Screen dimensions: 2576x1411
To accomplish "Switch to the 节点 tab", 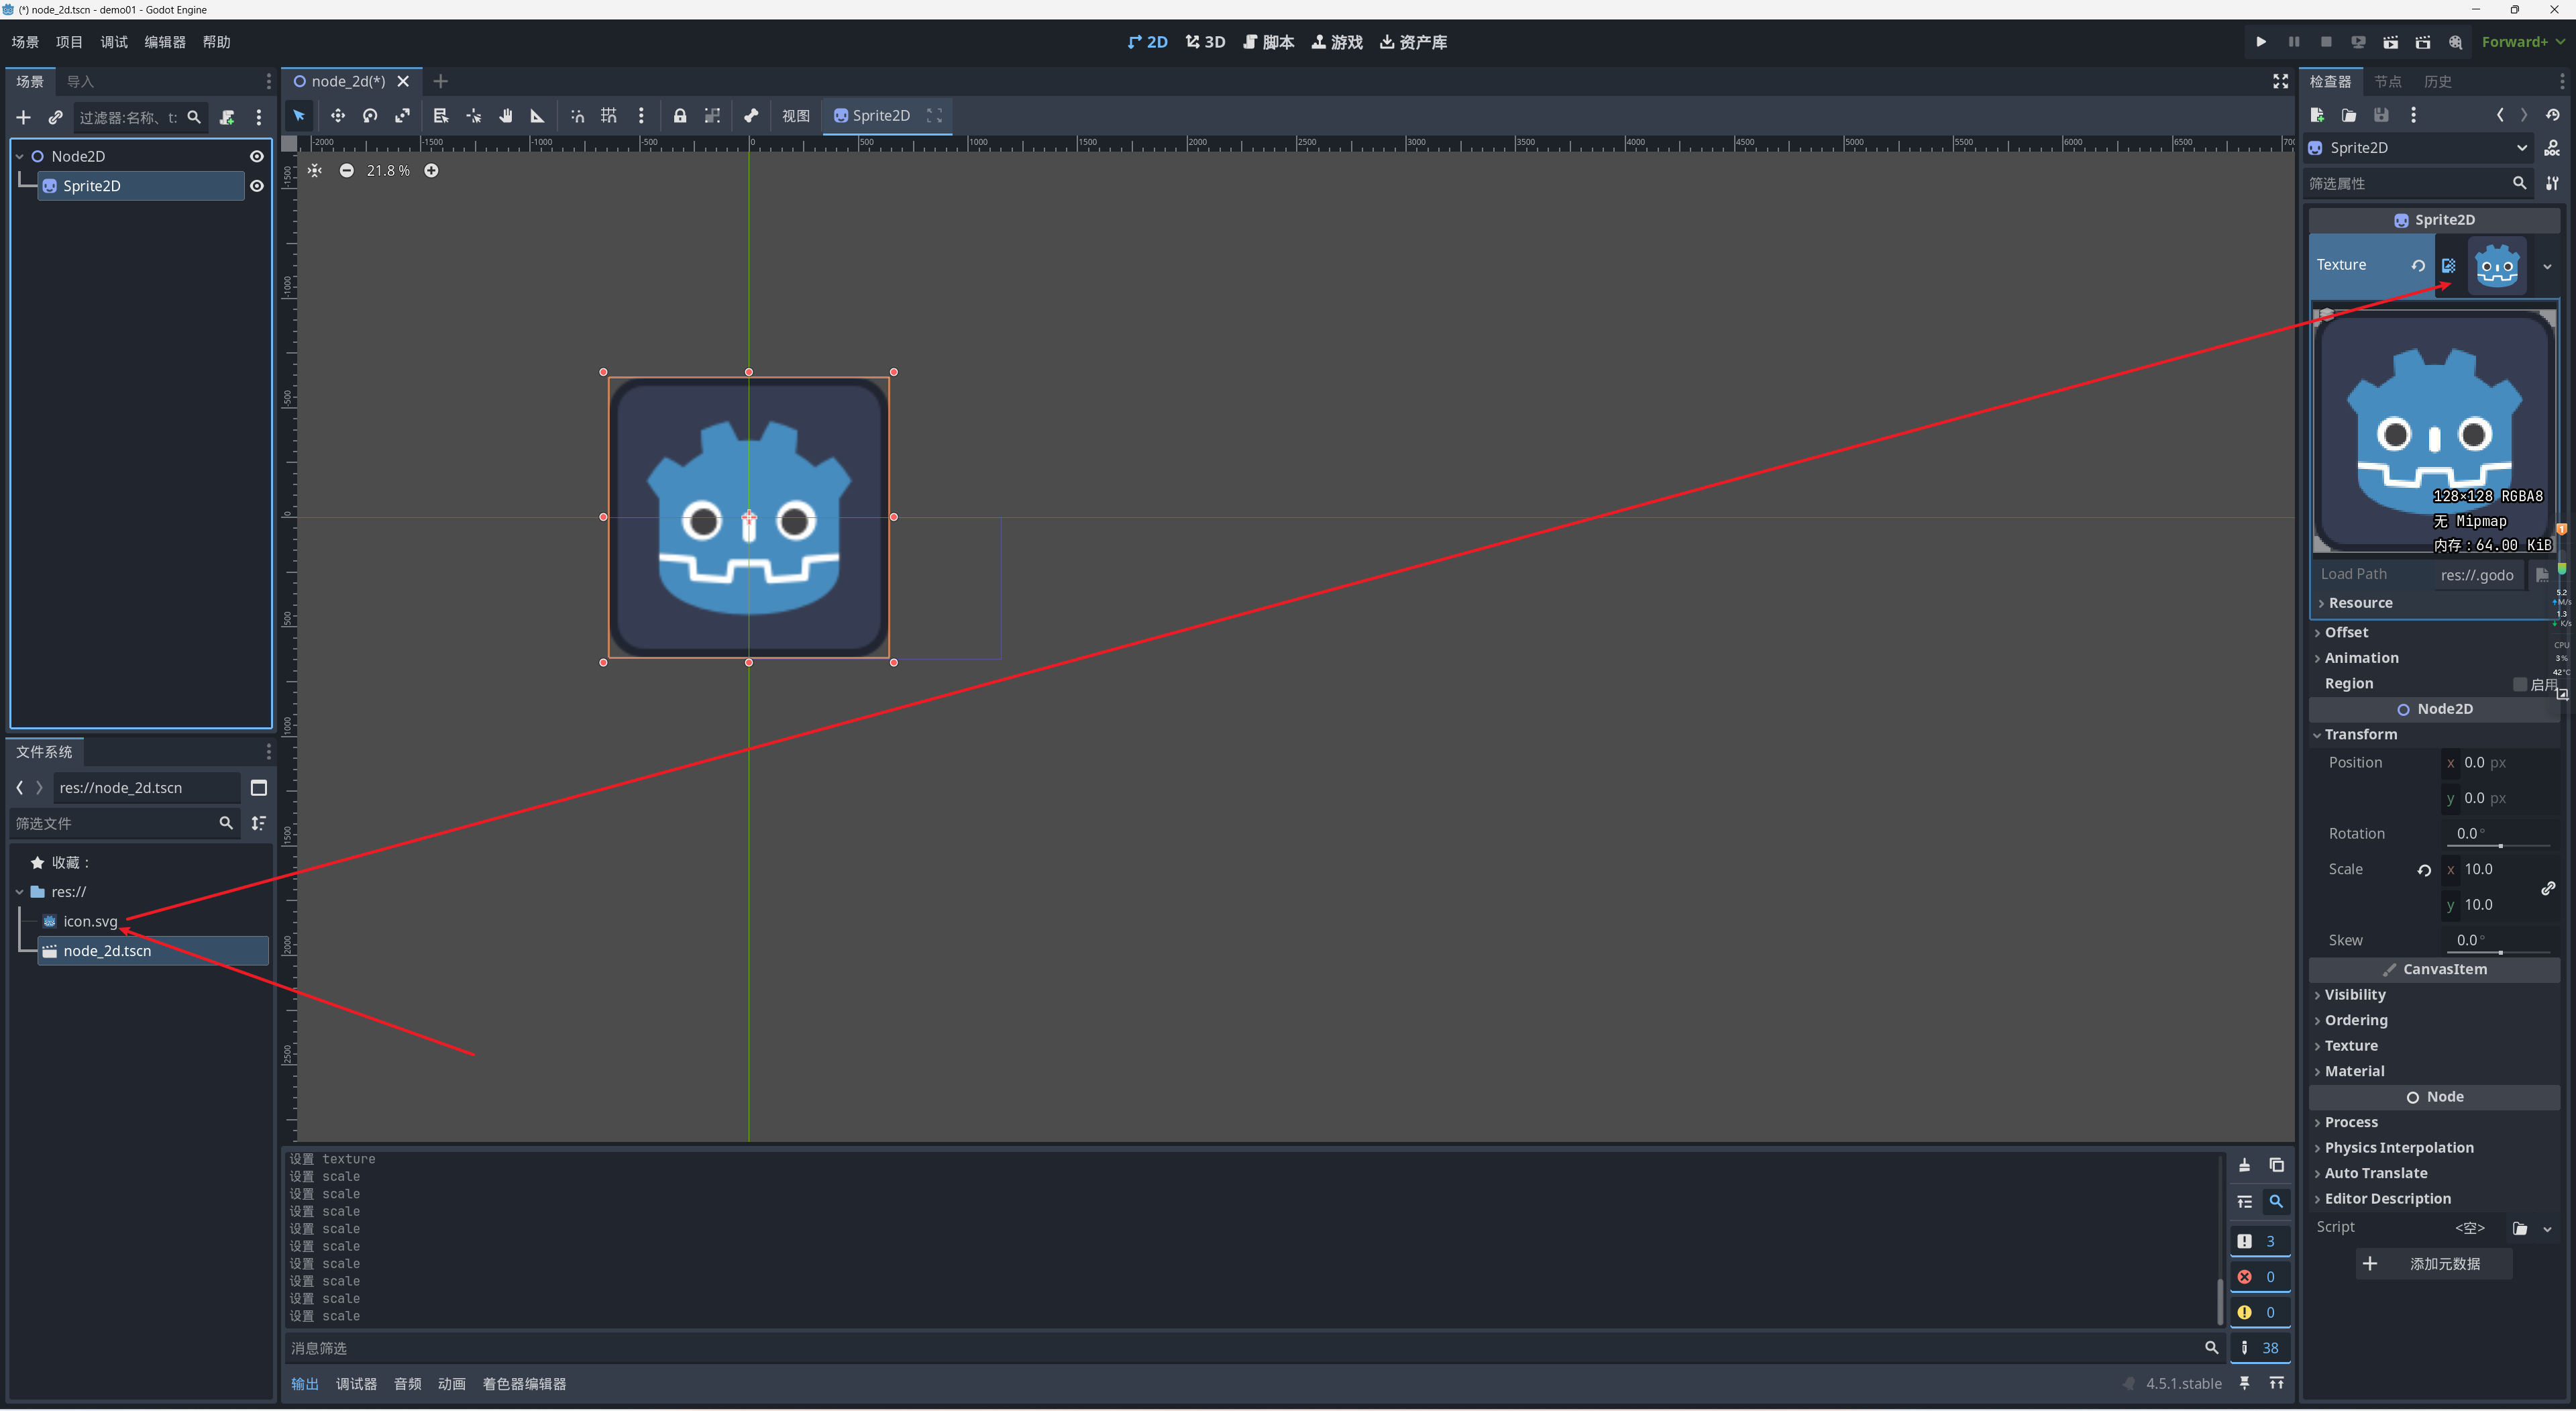I will [2388, 82].
